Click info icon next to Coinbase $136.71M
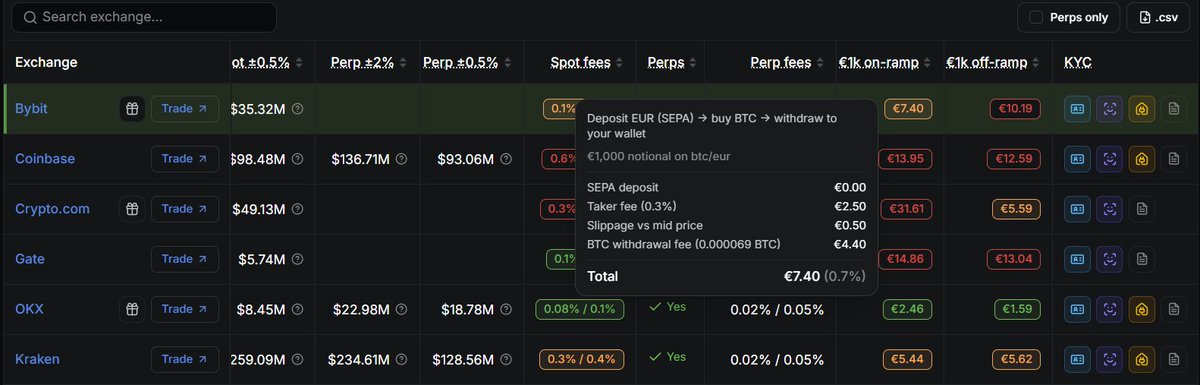 [x=401, y=159]
